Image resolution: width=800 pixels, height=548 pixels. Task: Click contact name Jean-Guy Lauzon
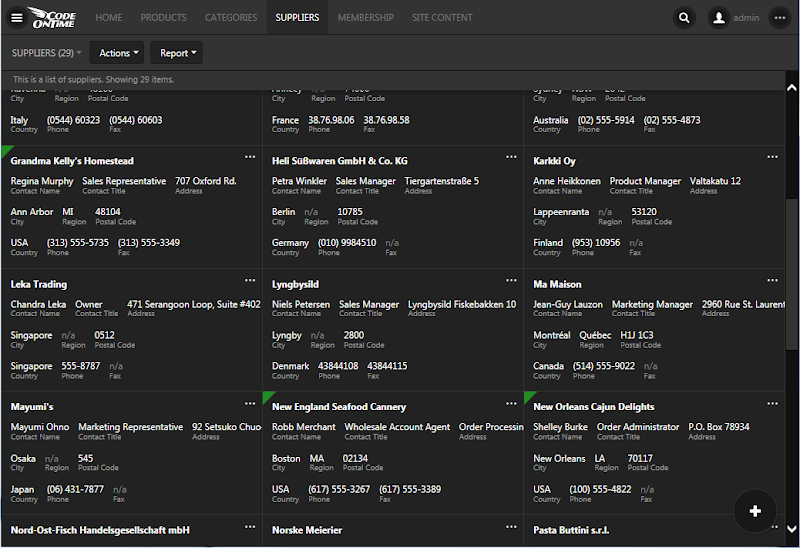point(568,305)
